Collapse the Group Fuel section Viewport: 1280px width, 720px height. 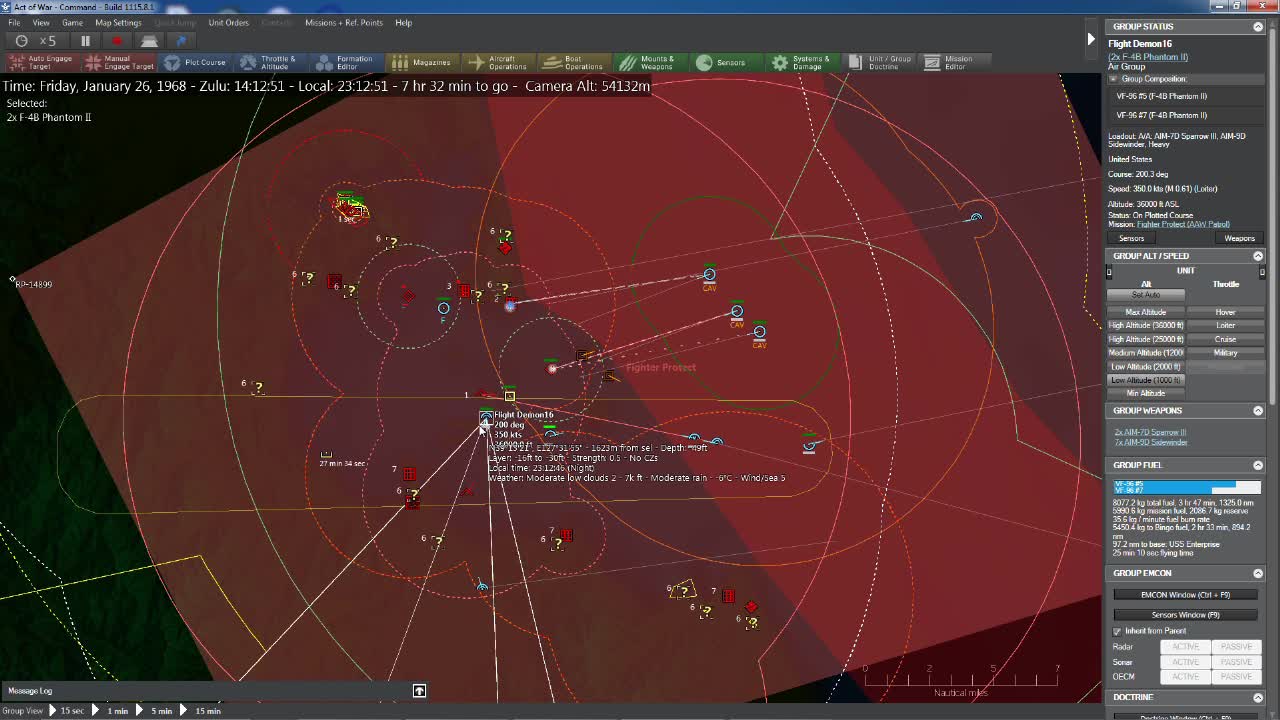(1258, 465)
